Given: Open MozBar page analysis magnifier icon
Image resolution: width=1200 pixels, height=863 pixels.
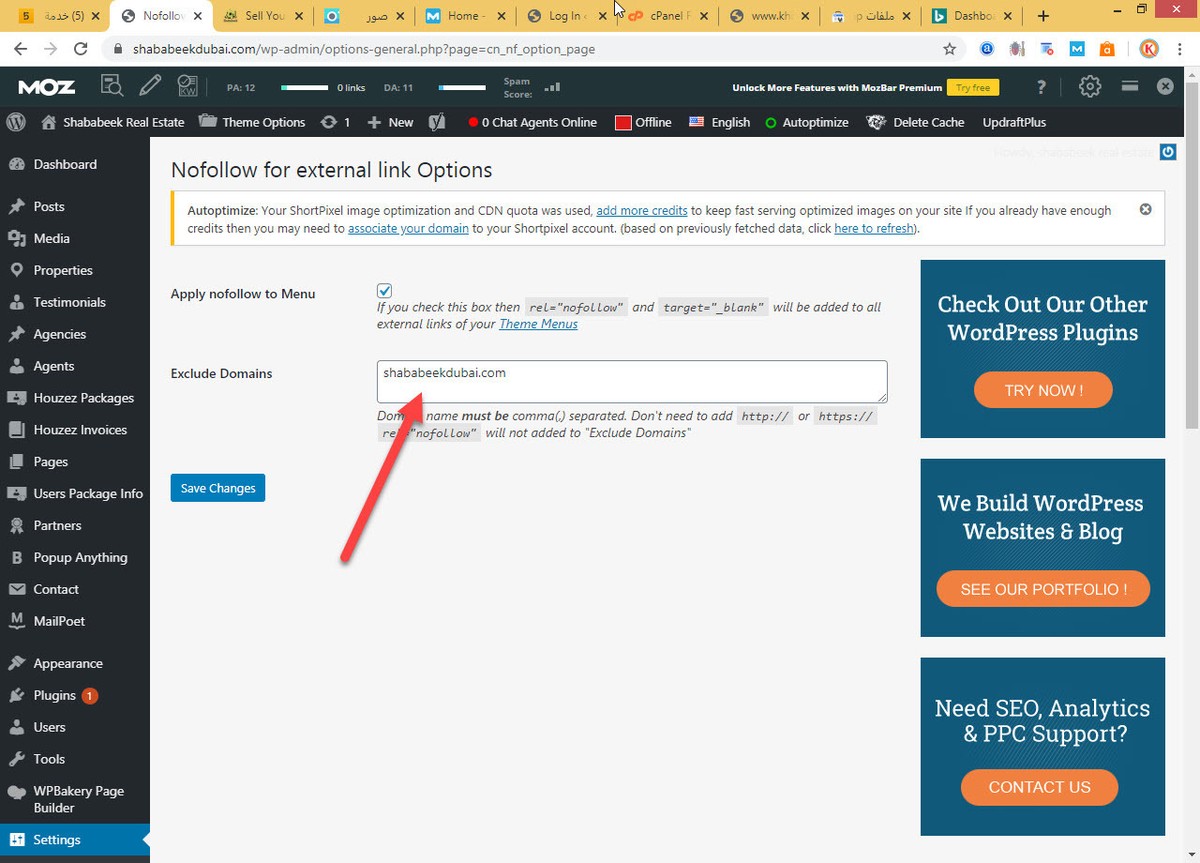Looking at the screenshot, I should point(112,87).
